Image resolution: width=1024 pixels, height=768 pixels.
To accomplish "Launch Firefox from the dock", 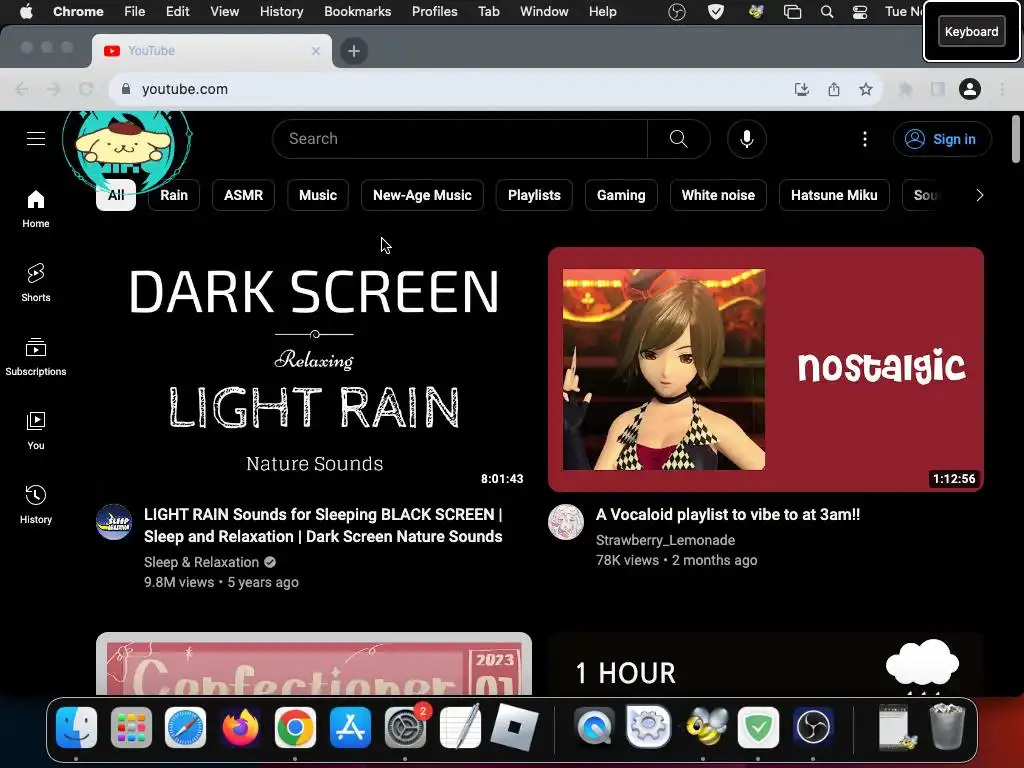I will point(240,727).
